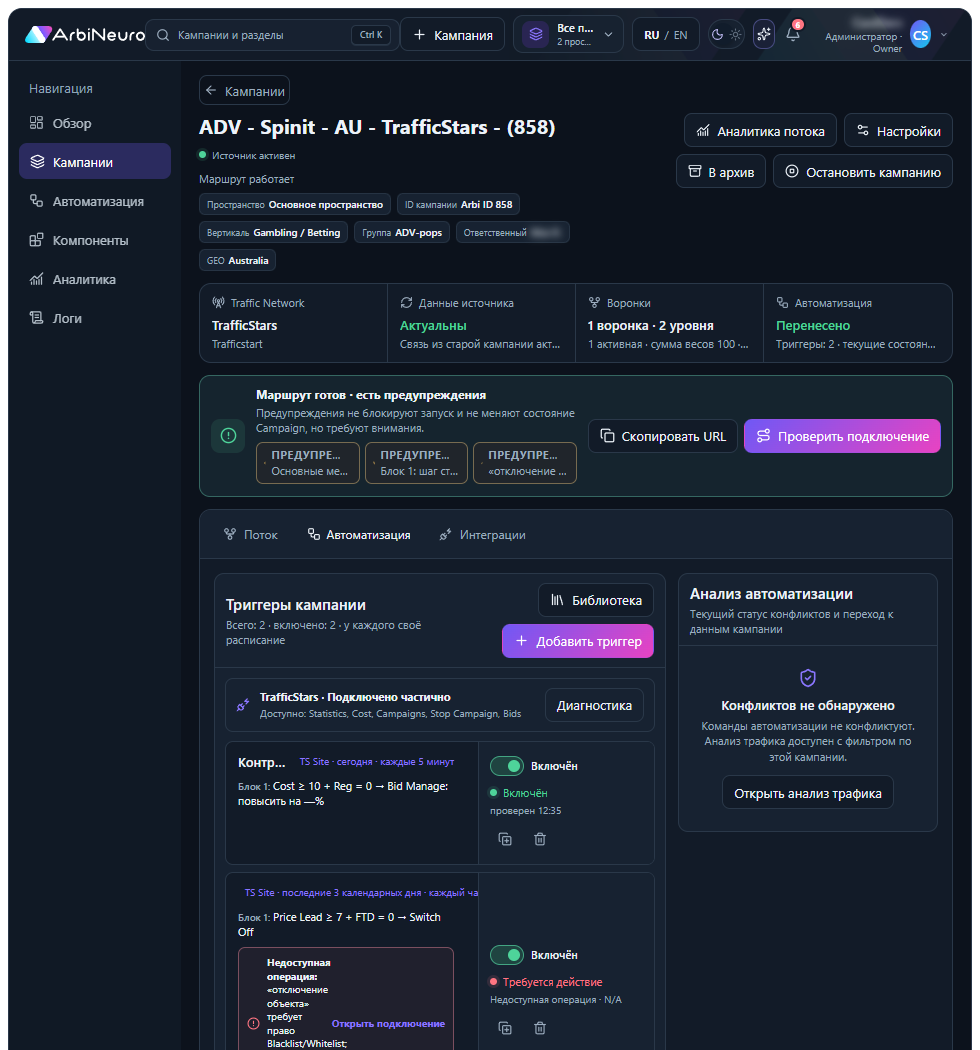Screen dimensions: 980x1050
Task: Click the ArbiNeuro logo
Action: pyautogui.click(x=84, y=35)
